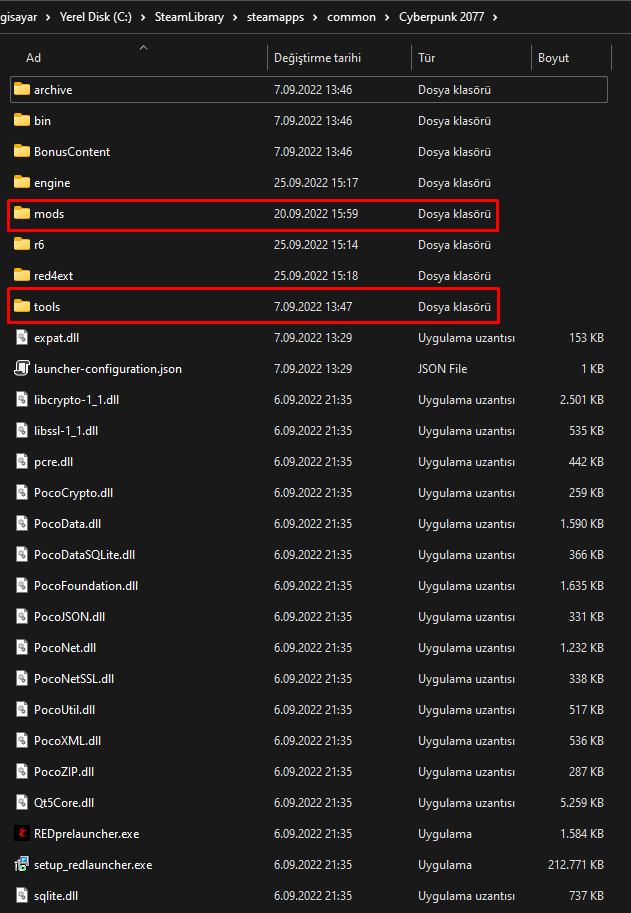Click the archive folder icon

(x=22, y=89)
